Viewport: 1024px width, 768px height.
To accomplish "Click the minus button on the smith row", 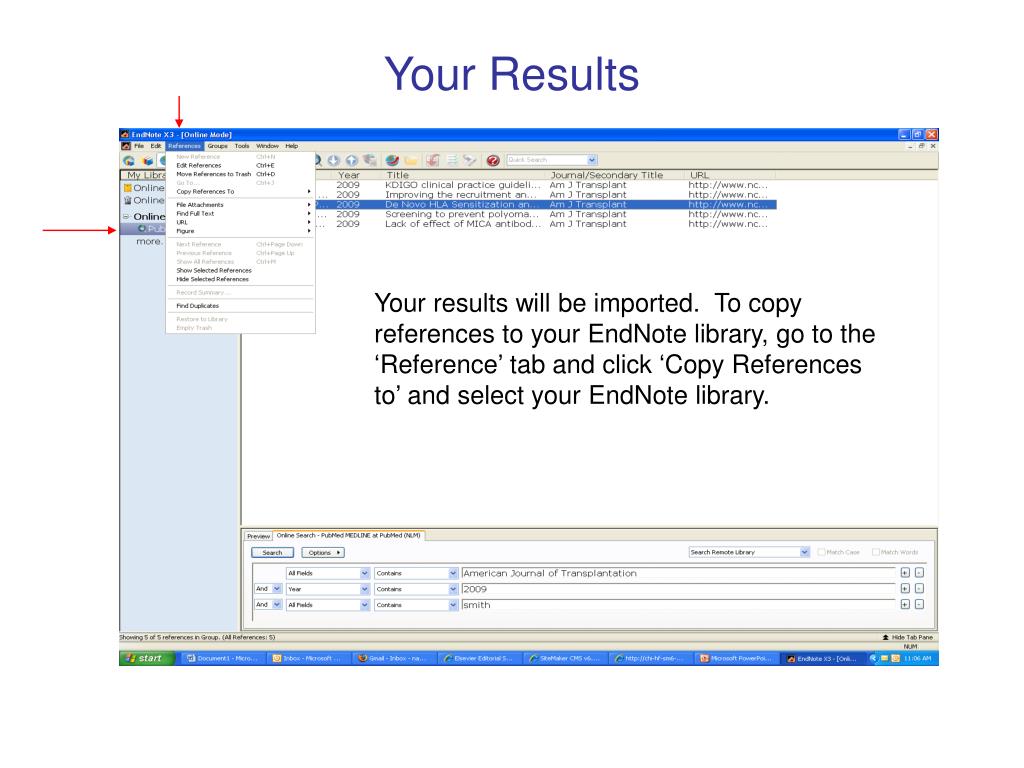I will [x=920, y=605].
